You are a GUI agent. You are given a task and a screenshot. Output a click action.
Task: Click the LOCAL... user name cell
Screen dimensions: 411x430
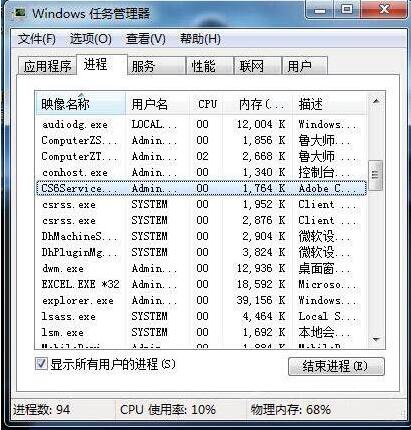coord(154,124)
